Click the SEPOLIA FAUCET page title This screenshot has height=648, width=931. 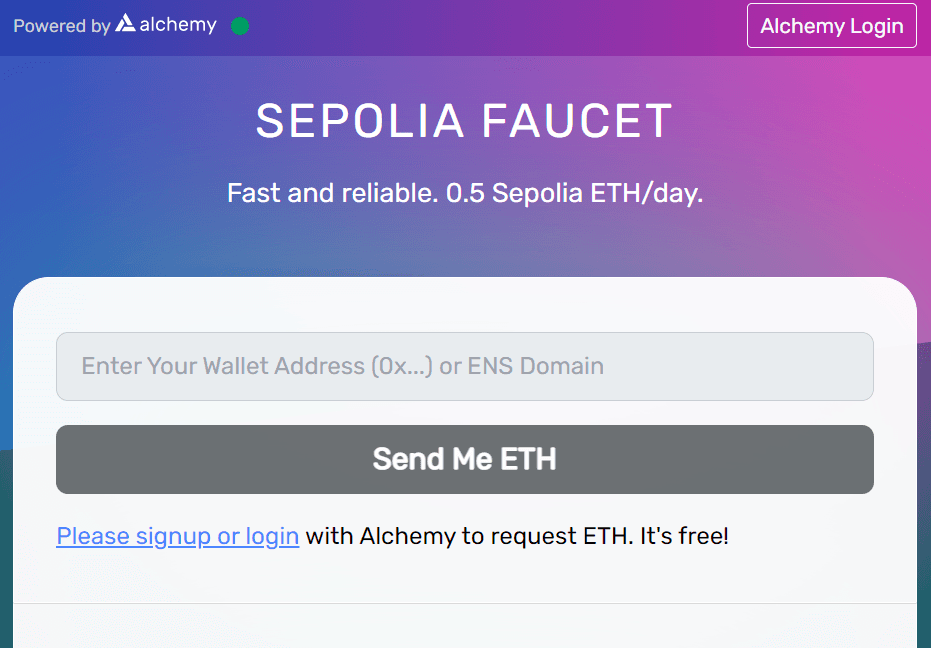click(464, 120)
